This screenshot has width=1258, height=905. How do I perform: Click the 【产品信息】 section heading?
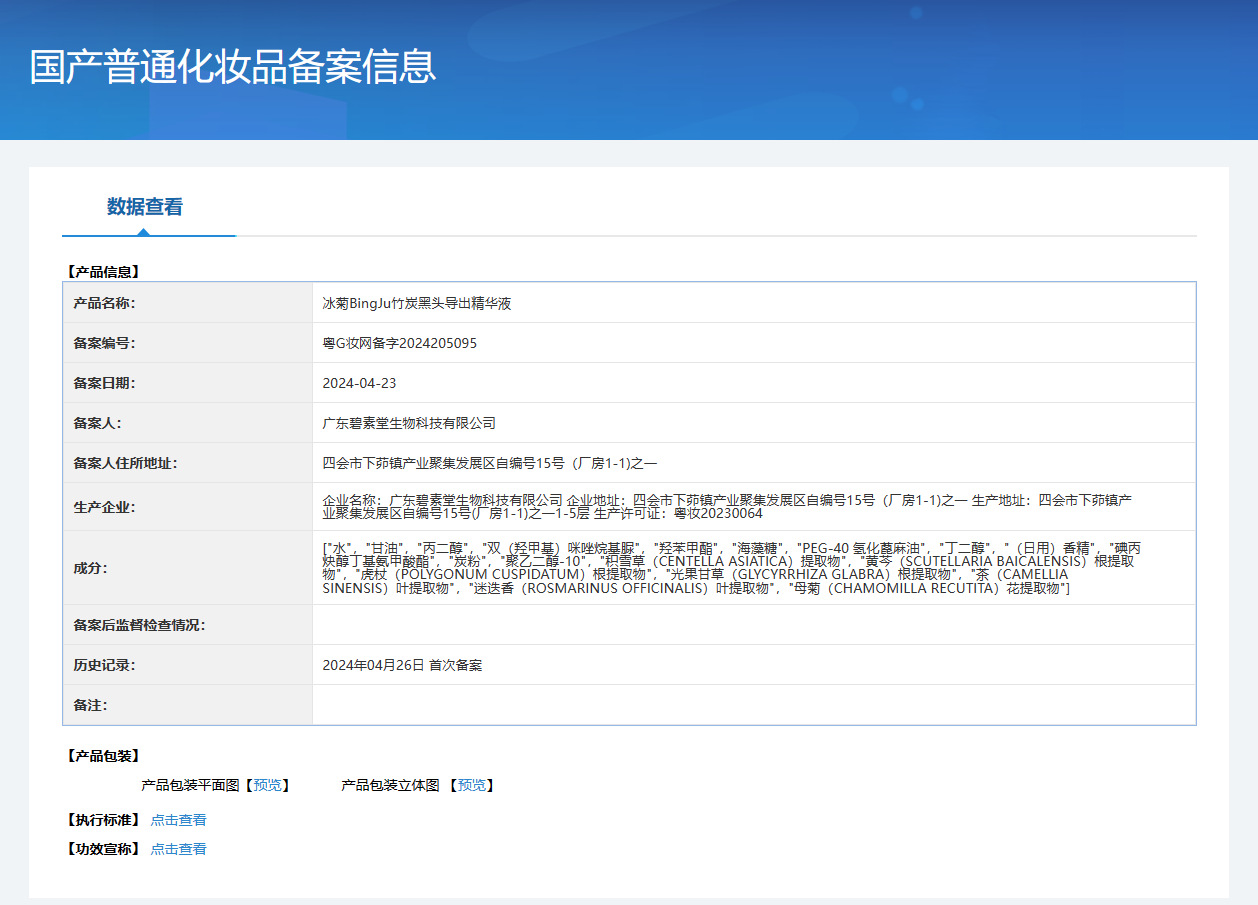(103, 271)
